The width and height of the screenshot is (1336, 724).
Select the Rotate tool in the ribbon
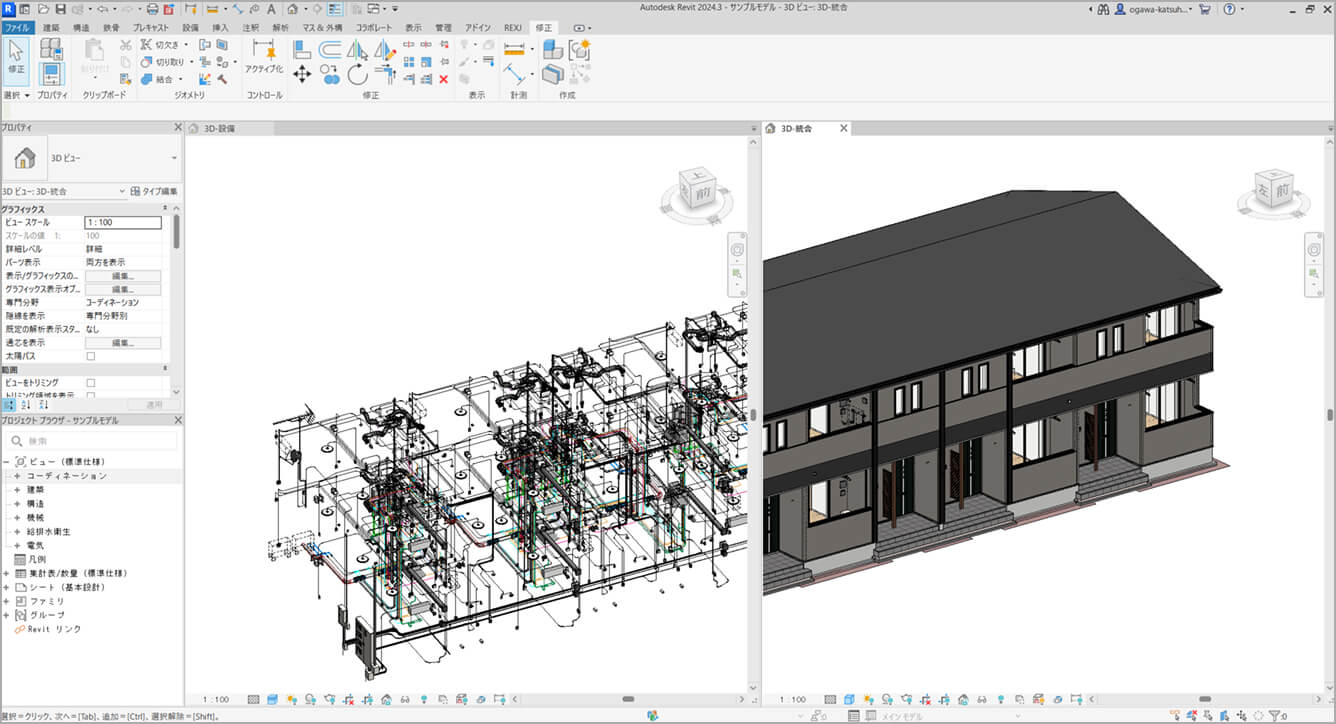coord(358,73)
